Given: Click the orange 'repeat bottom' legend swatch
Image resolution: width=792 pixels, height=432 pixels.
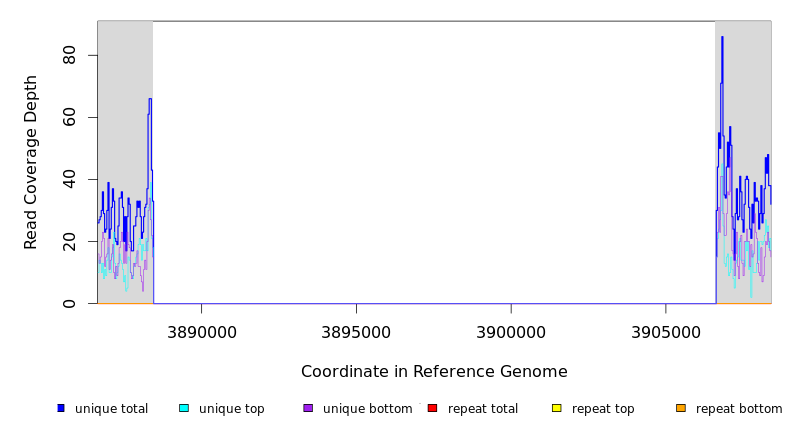Looking at the screenshot, I should tap(681, 408).
